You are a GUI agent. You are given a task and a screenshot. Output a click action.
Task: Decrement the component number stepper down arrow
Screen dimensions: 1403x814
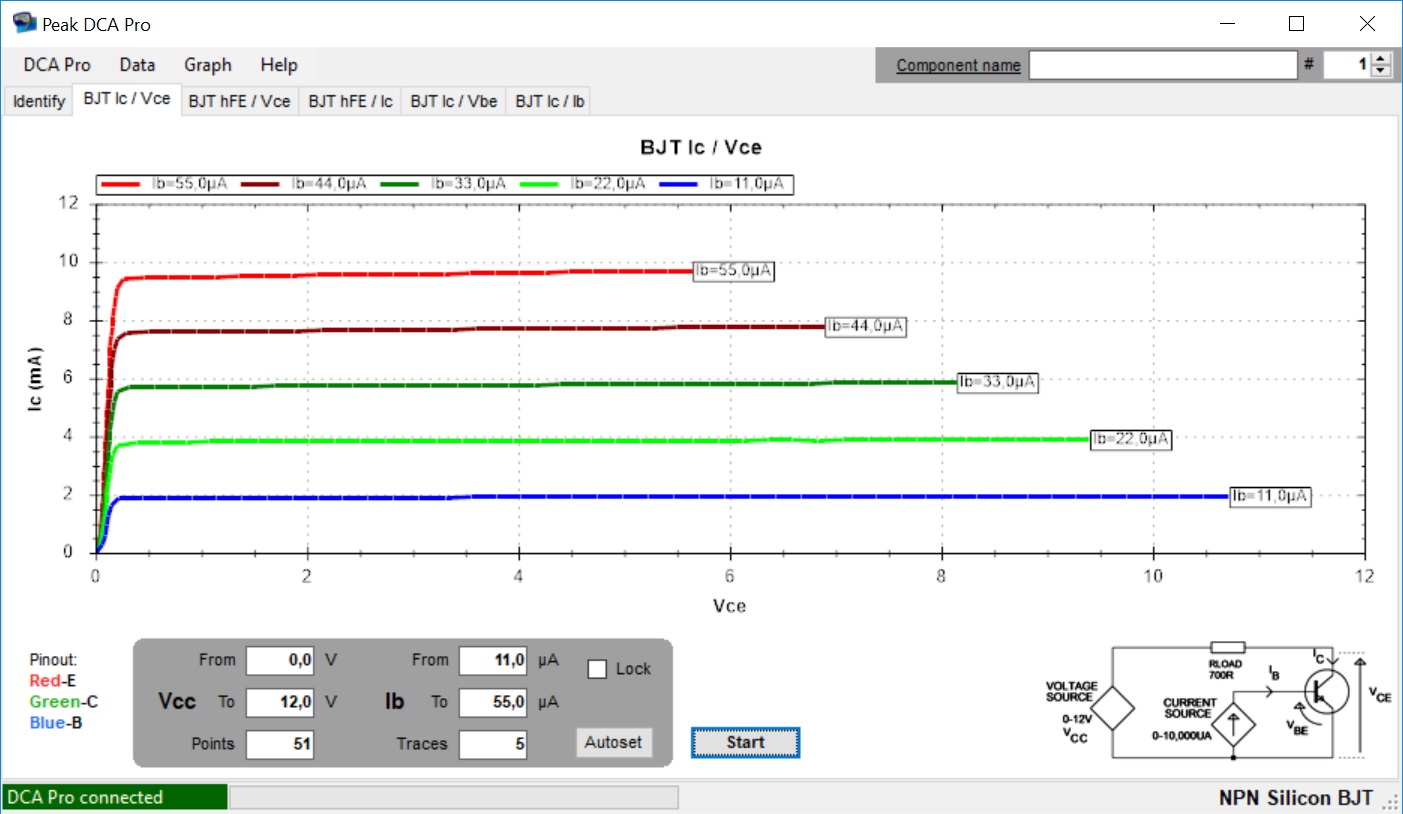(x=1381, y=71)
